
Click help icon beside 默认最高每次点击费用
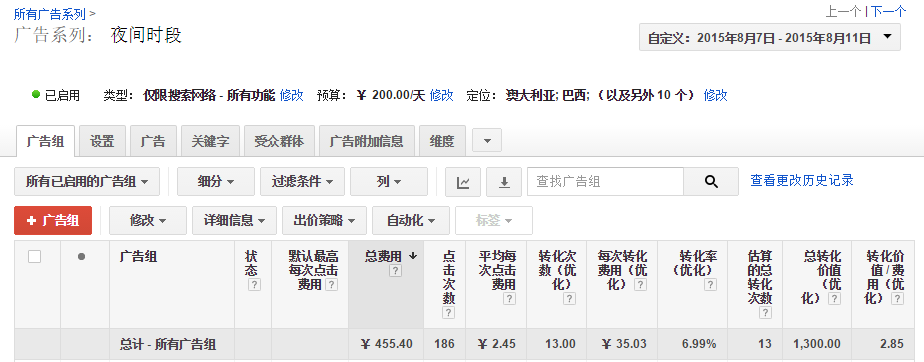pos(332,285)
